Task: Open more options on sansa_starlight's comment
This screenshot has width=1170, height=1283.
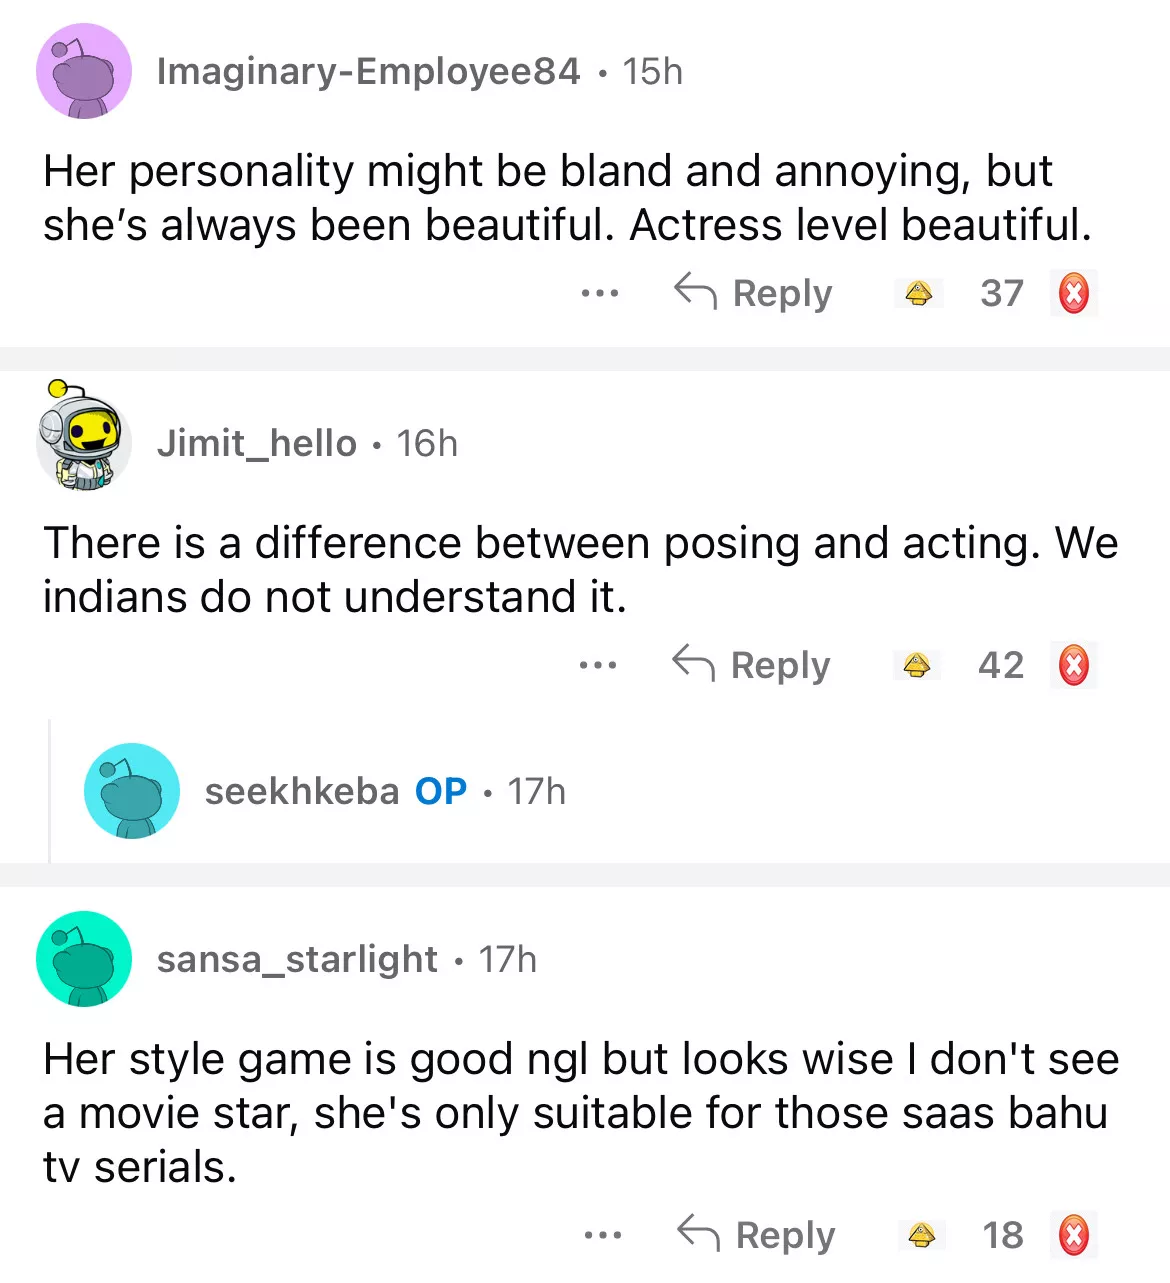Action: [603, 1235]
